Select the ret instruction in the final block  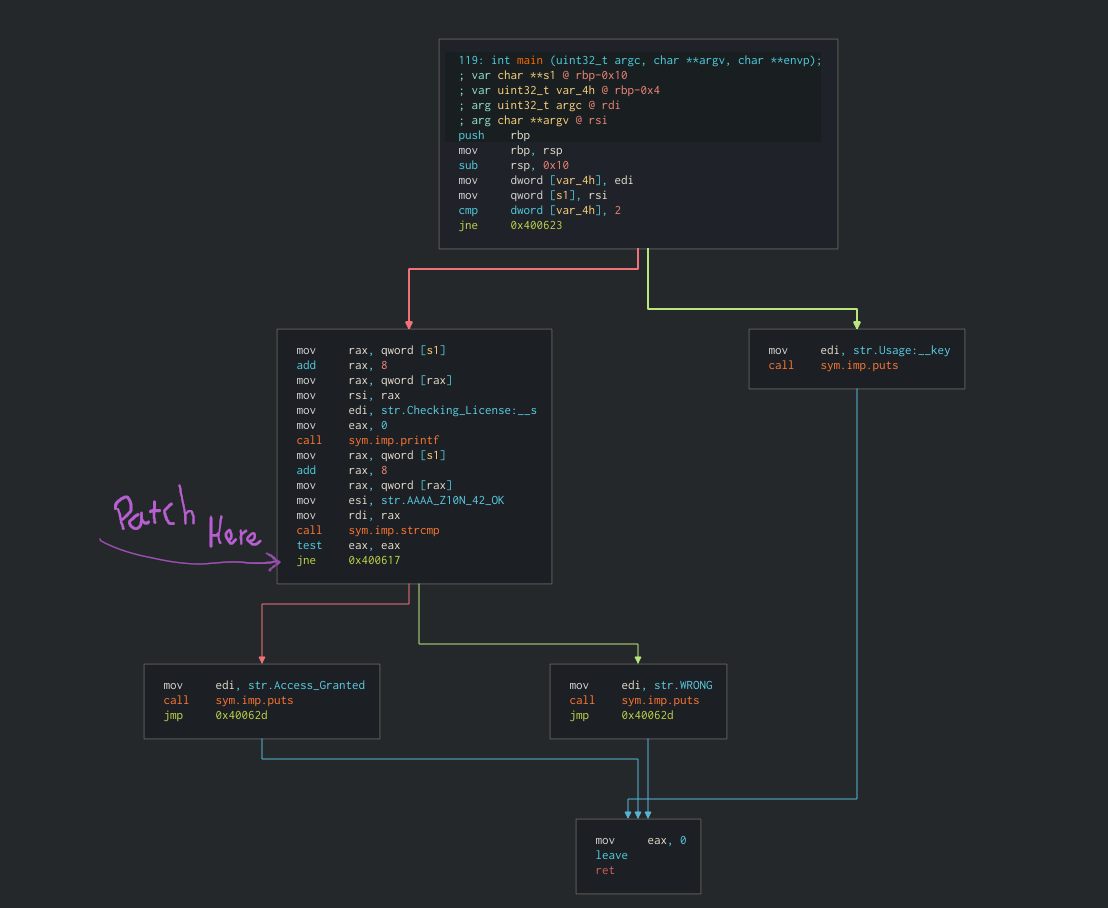tap(605, 870)
